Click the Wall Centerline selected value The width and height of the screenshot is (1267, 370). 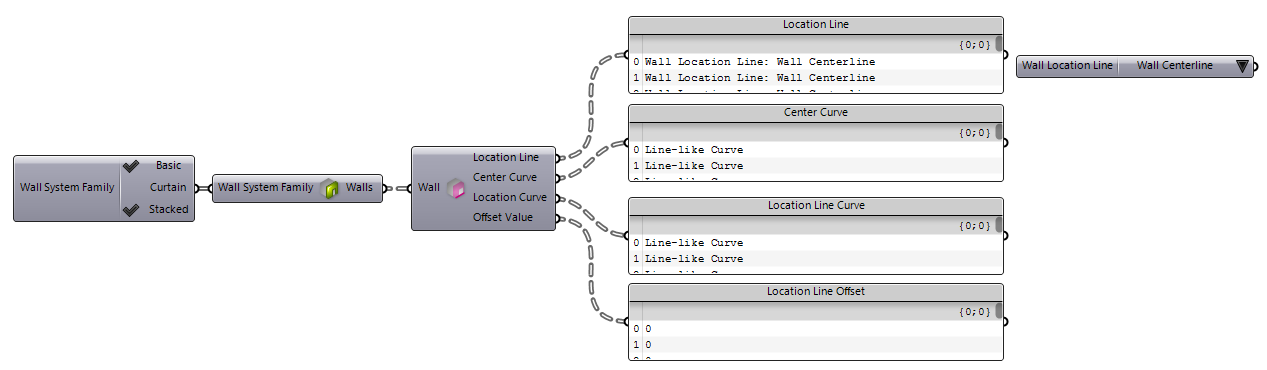click(x=1175, y=66)
